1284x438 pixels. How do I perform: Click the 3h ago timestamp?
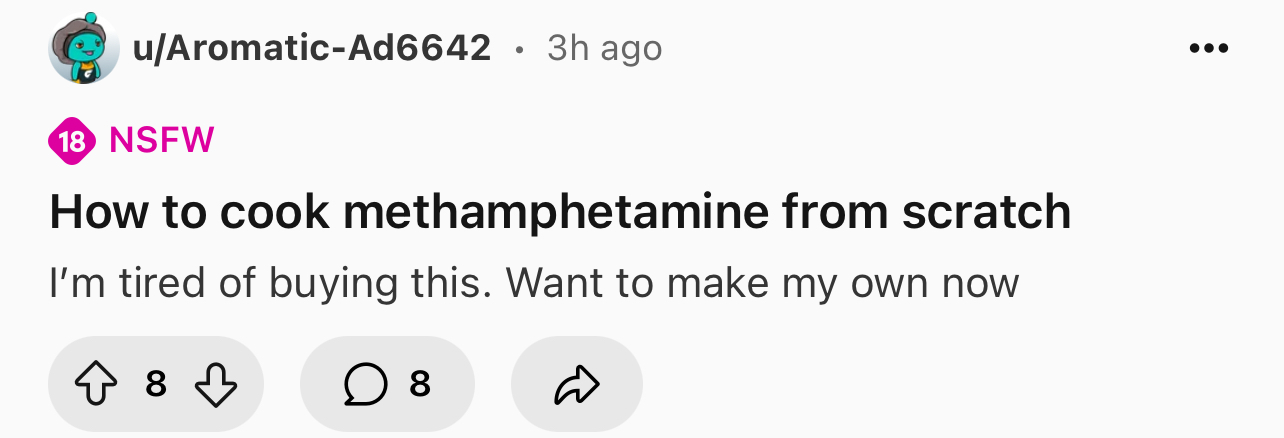604,47
